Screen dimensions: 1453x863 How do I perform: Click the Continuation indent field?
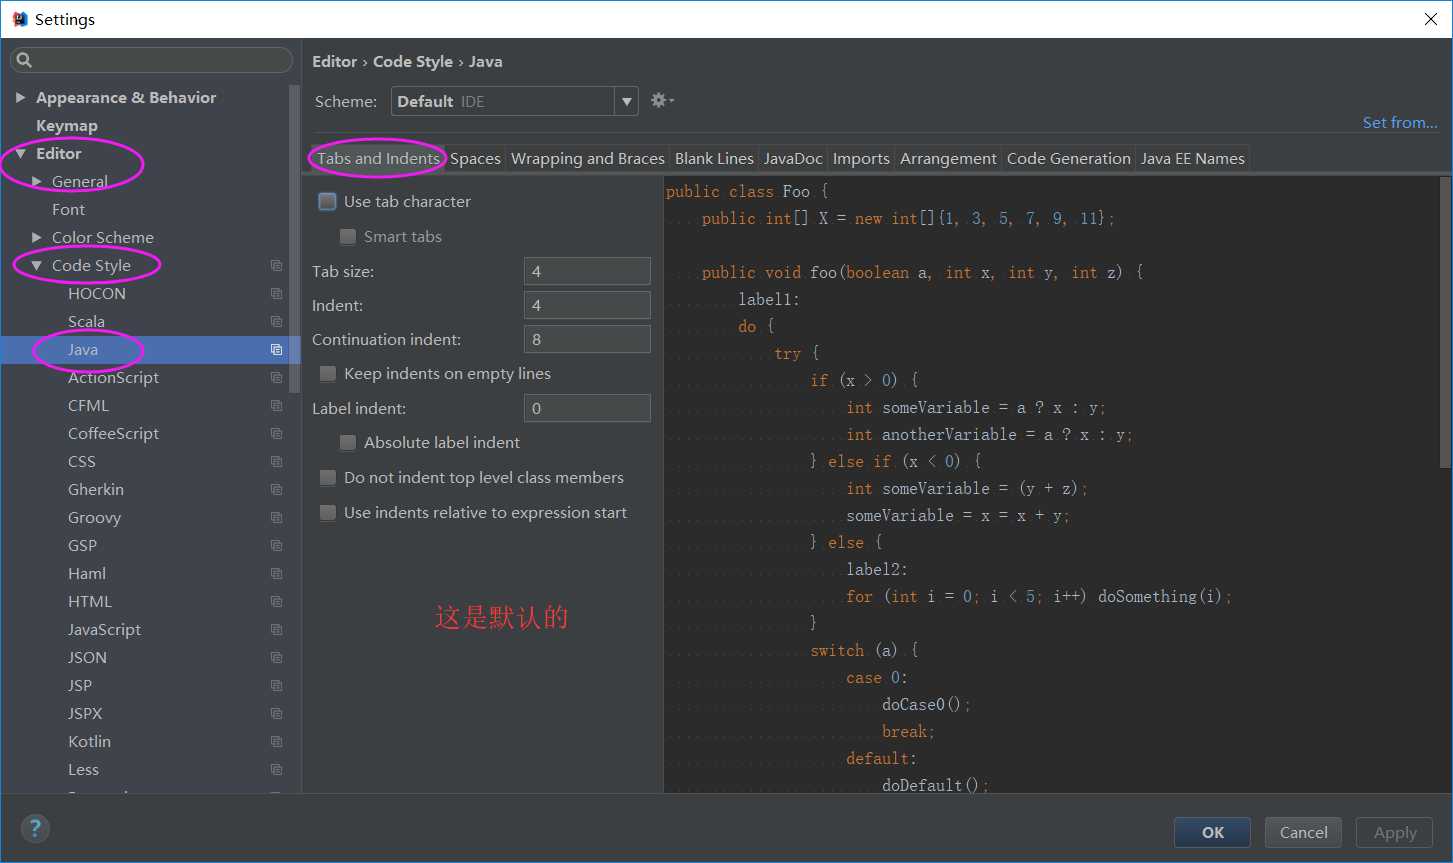587,339
